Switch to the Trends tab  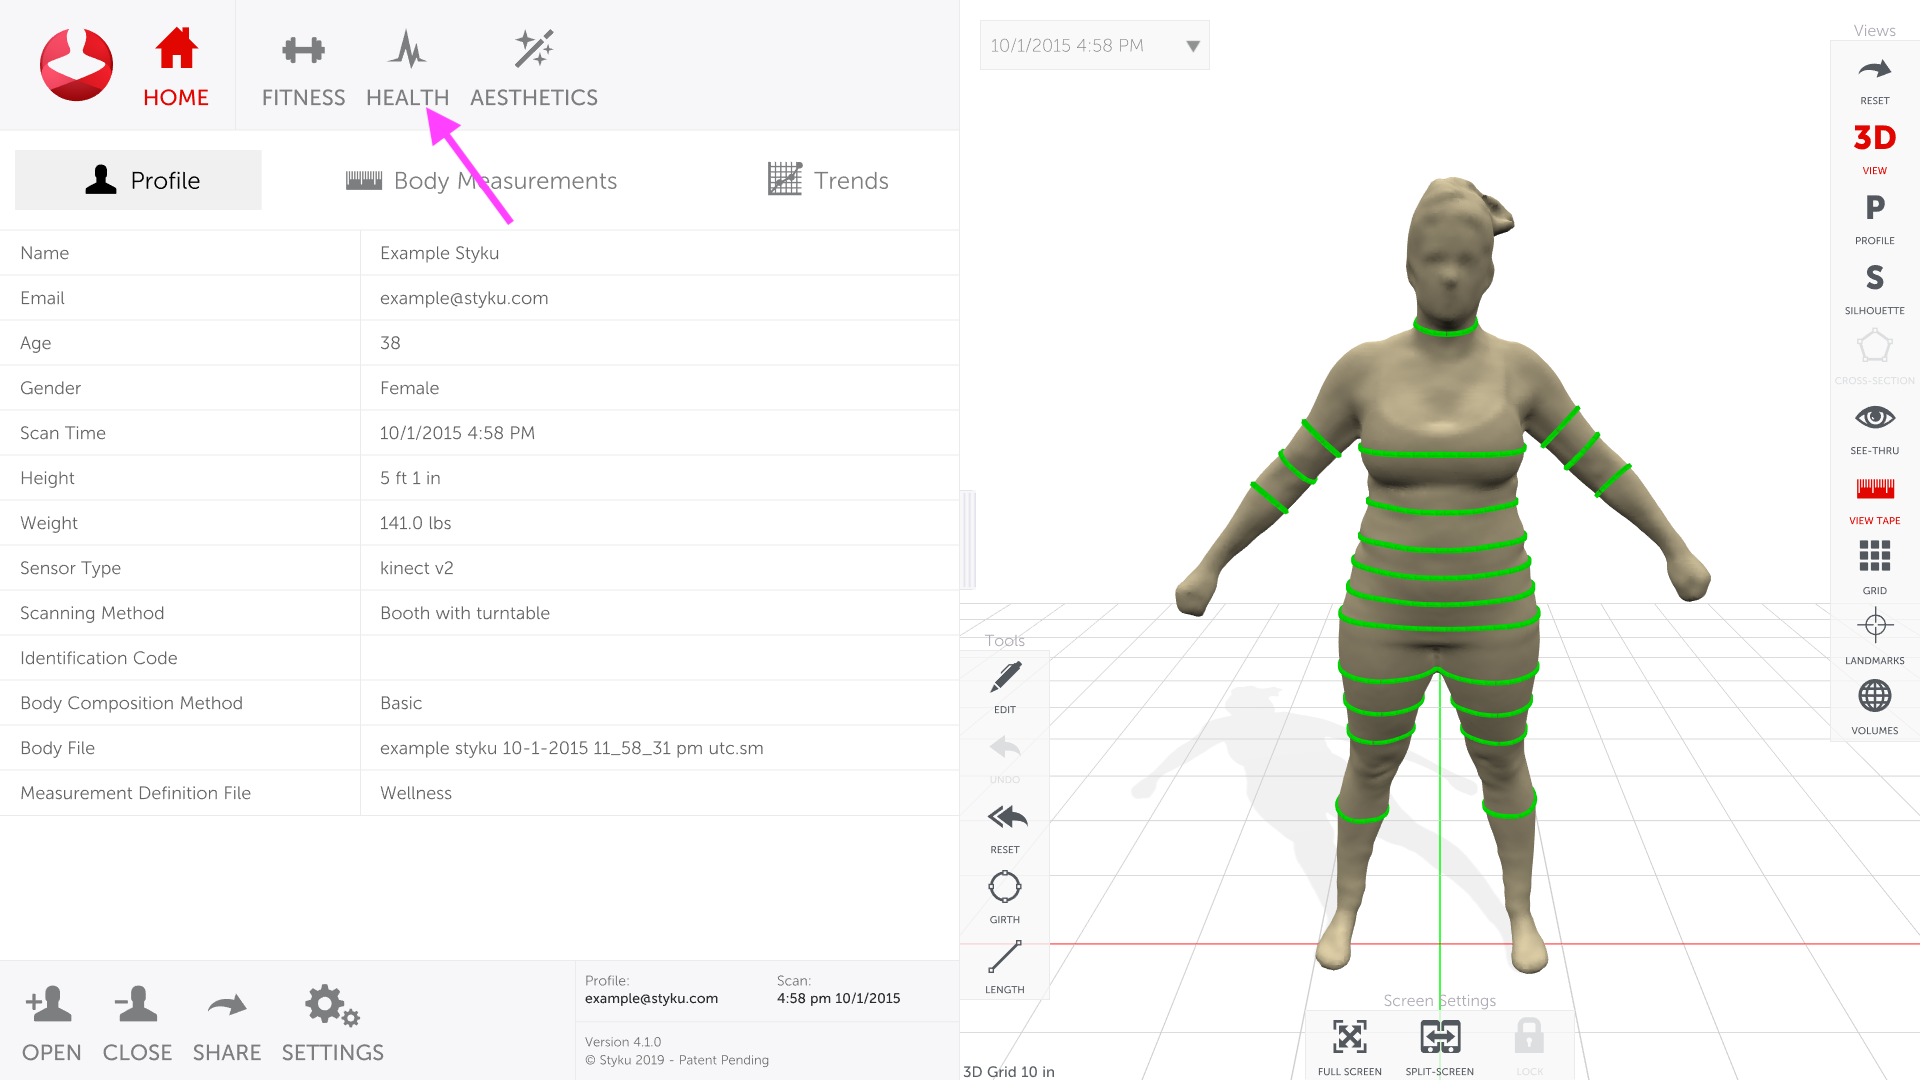coord(828,181)
